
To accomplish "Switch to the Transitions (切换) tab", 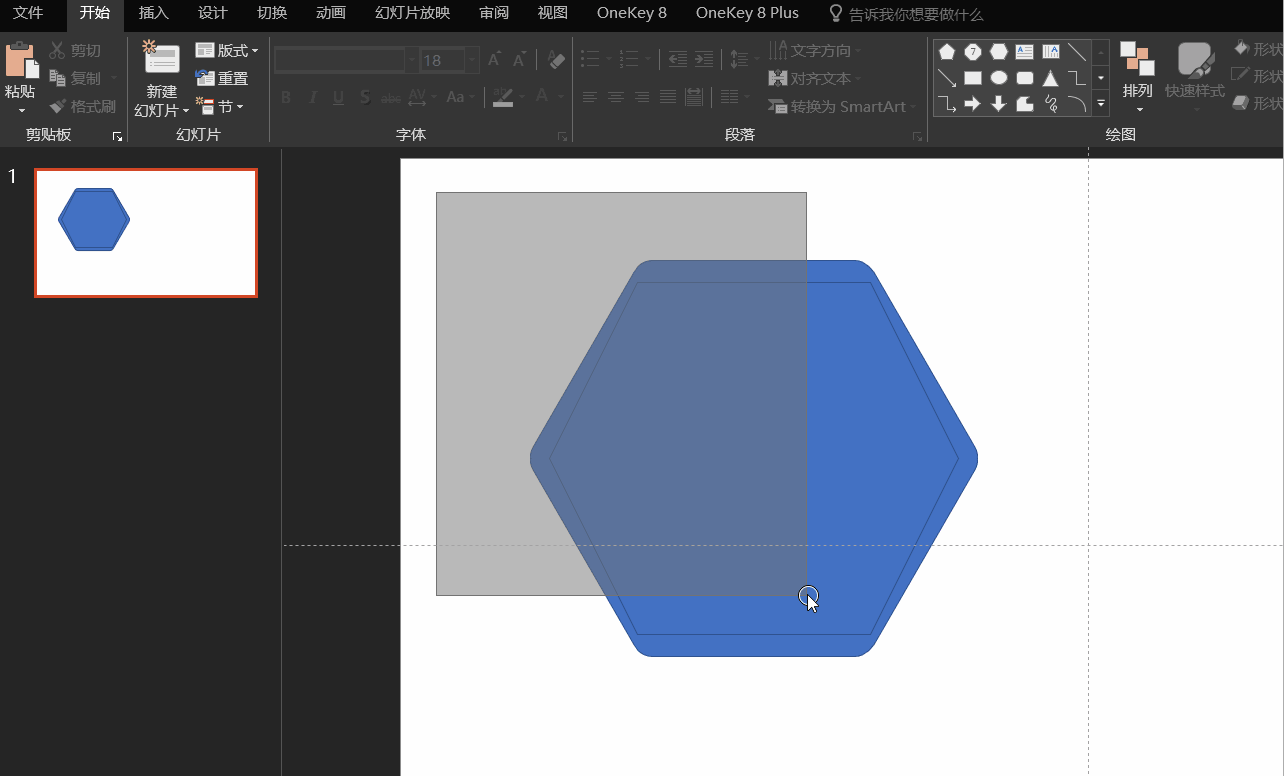I will click(272, 13).
